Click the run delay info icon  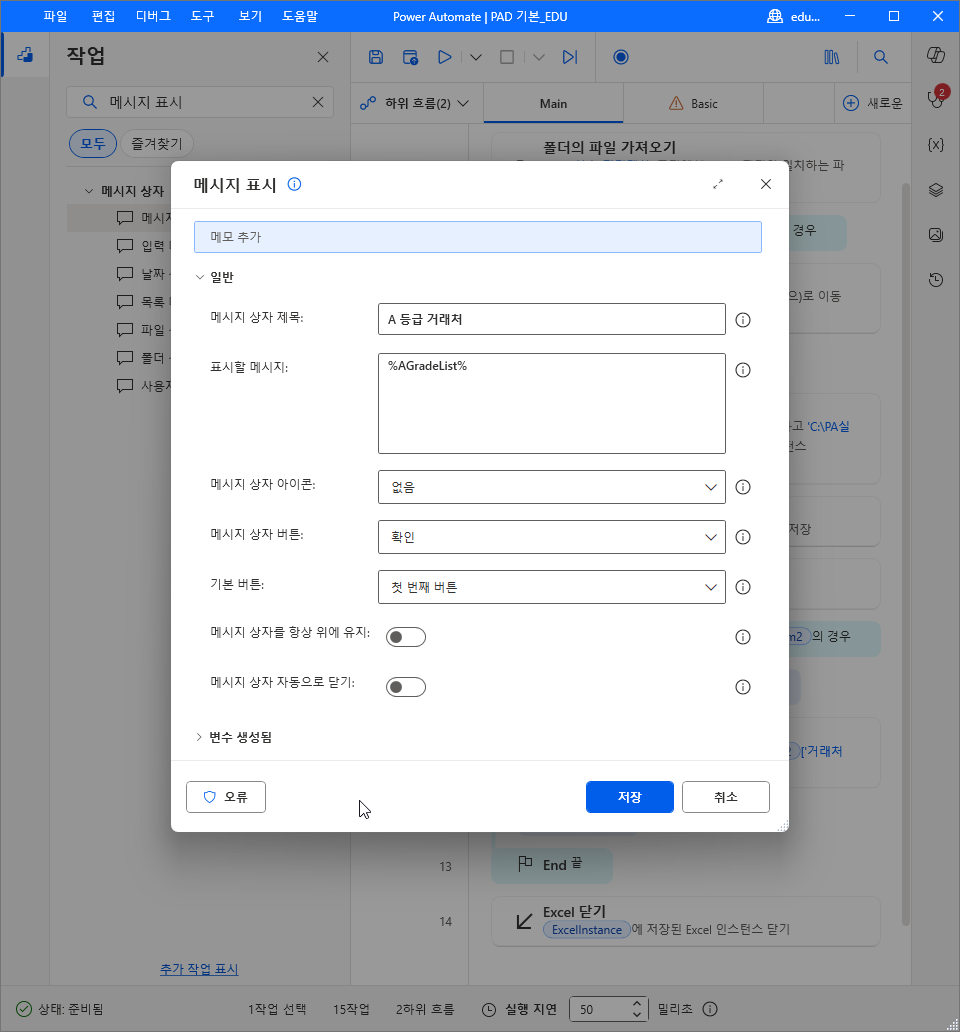coord(710,1009)
